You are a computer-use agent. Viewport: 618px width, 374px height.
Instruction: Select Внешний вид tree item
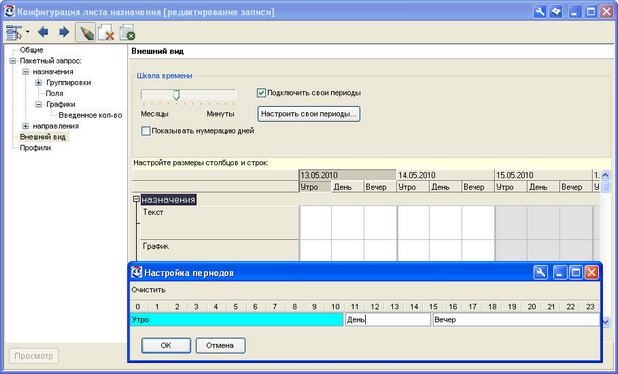pos(43,137)
